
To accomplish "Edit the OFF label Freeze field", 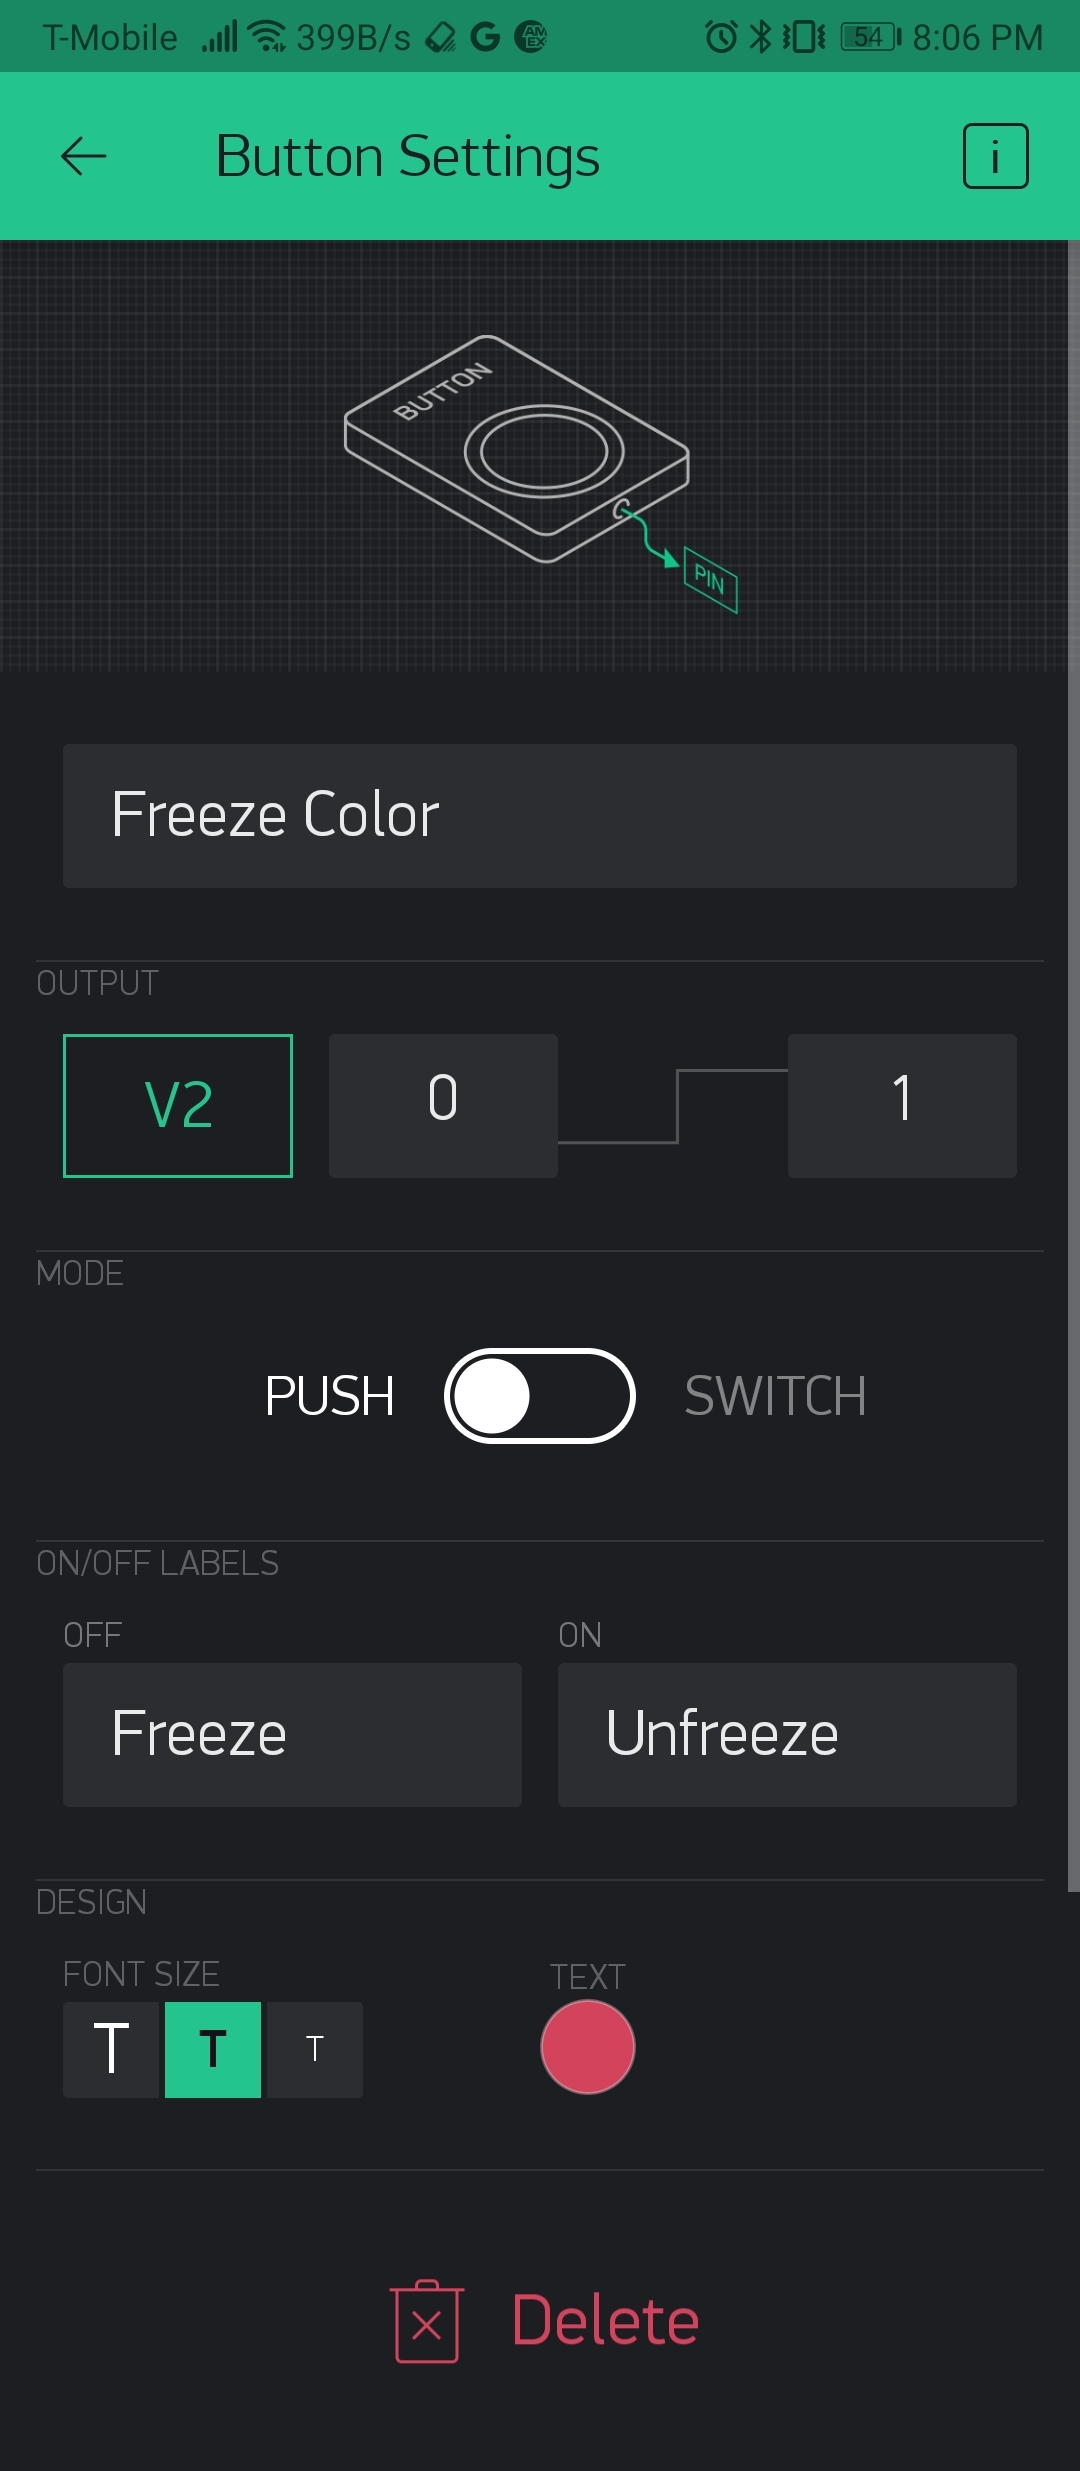I will (x=292, y=1734).
